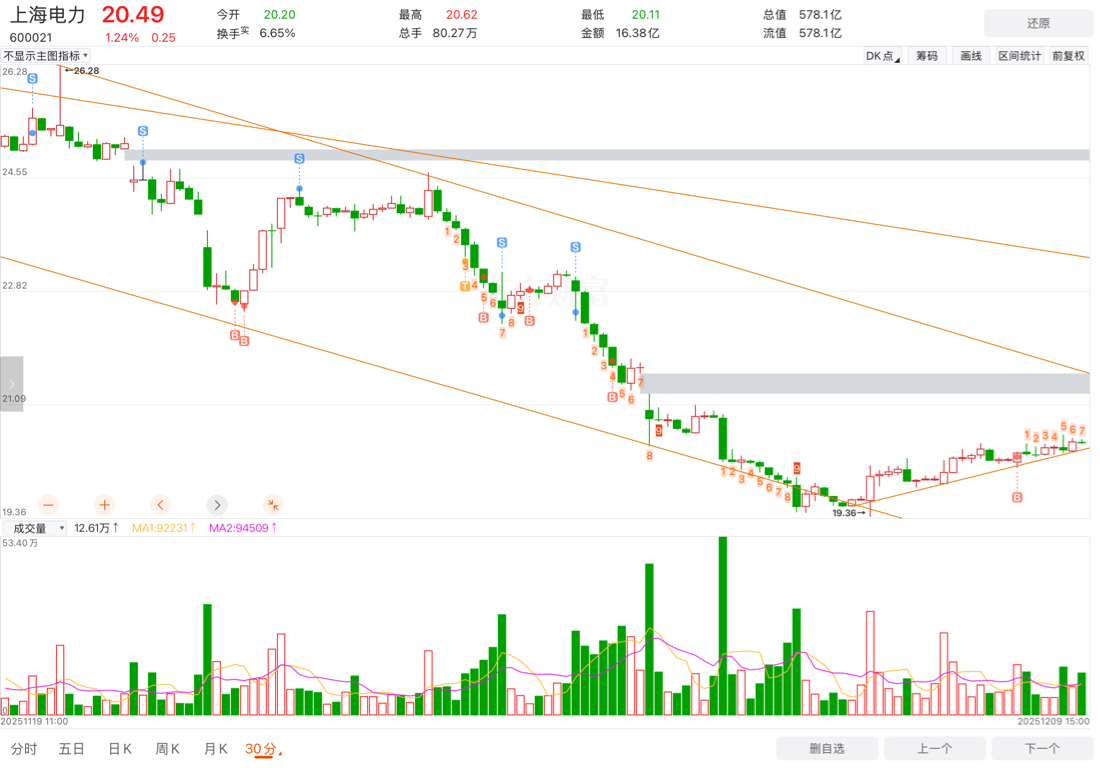The height and width of the screenshot is (768, 1100).
Task: Click the 画线 drawing button
Action: click(x=971, y=56)
